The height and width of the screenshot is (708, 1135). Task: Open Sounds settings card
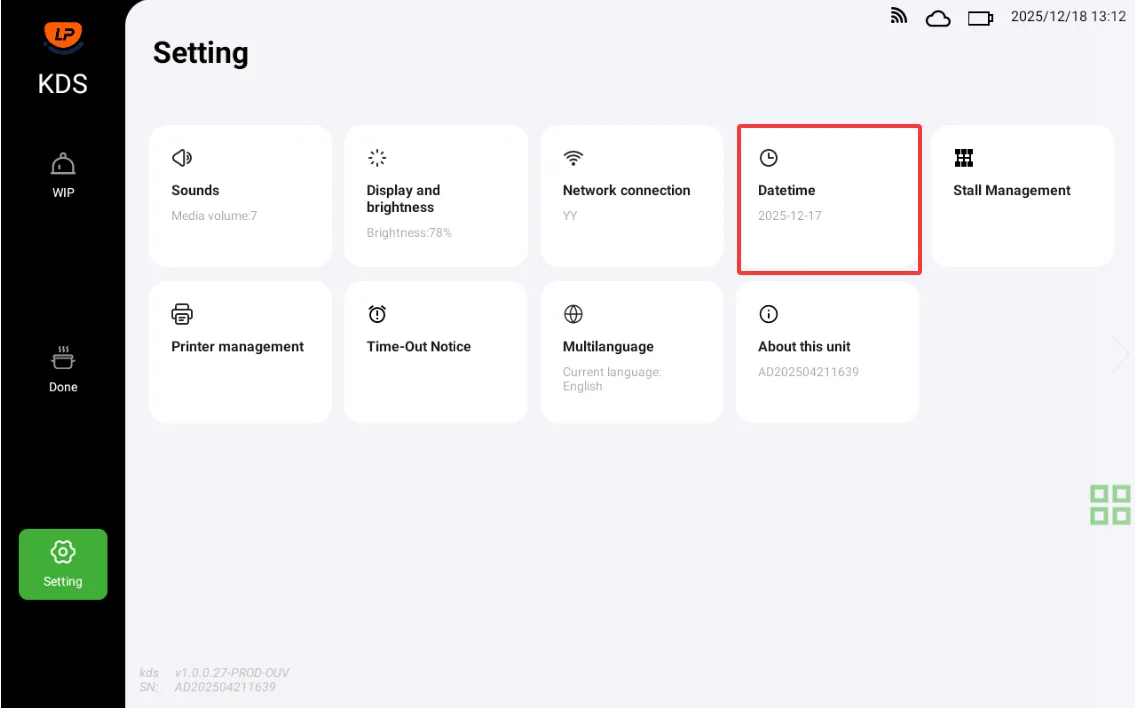coord(240,195)
